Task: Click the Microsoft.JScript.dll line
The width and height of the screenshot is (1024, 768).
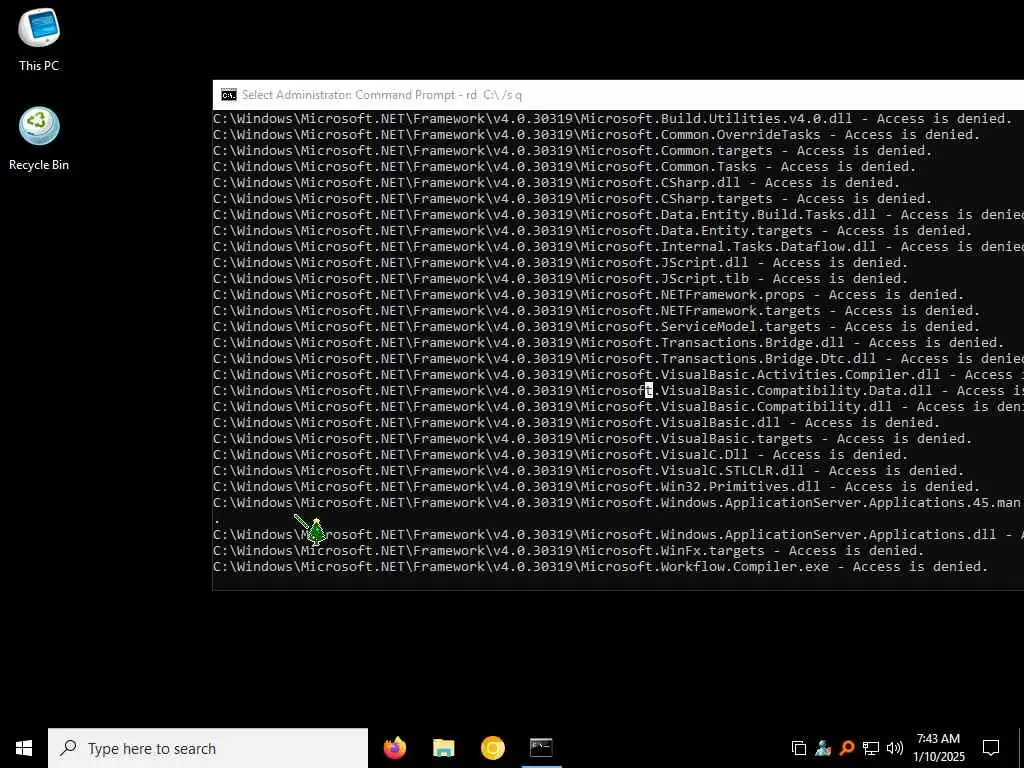Action: click(560, 263)
